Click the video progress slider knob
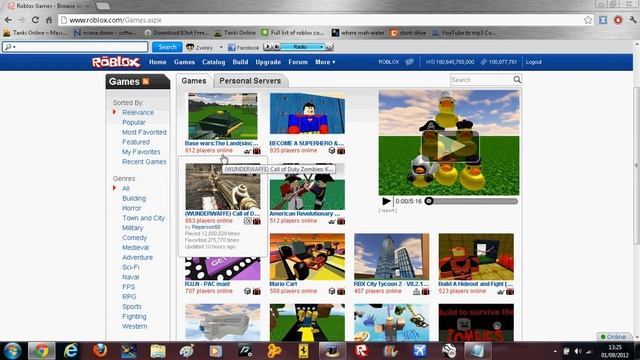Viewport: 640px width, 360px height. (429, 201)
